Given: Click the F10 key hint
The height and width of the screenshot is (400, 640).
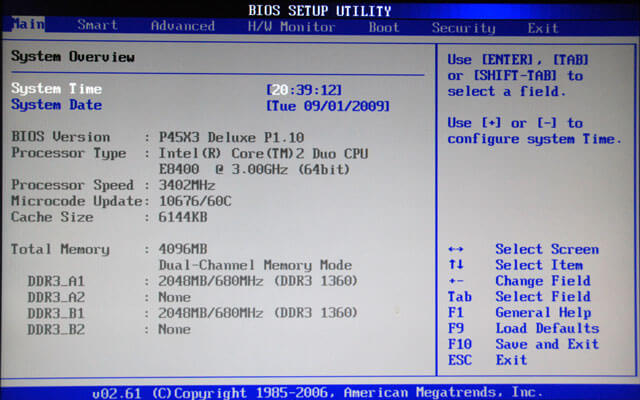Looking at the screenshot, I should pos(460,344).
